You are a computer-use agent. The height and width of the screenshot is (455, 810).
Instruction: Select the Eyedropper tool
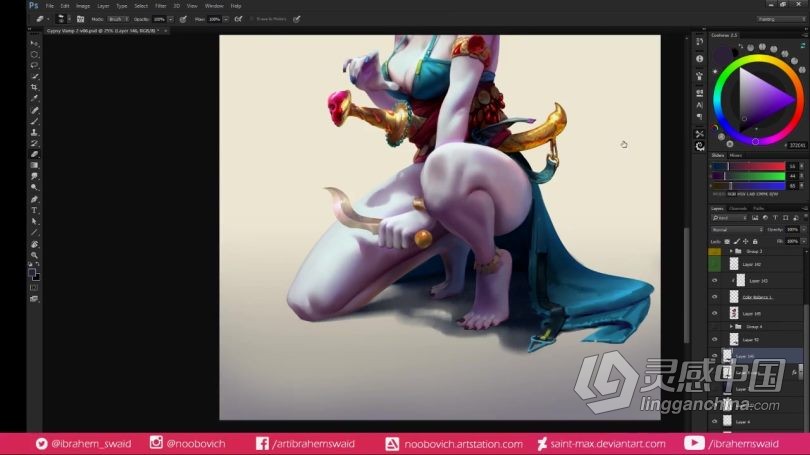point(34,98)
